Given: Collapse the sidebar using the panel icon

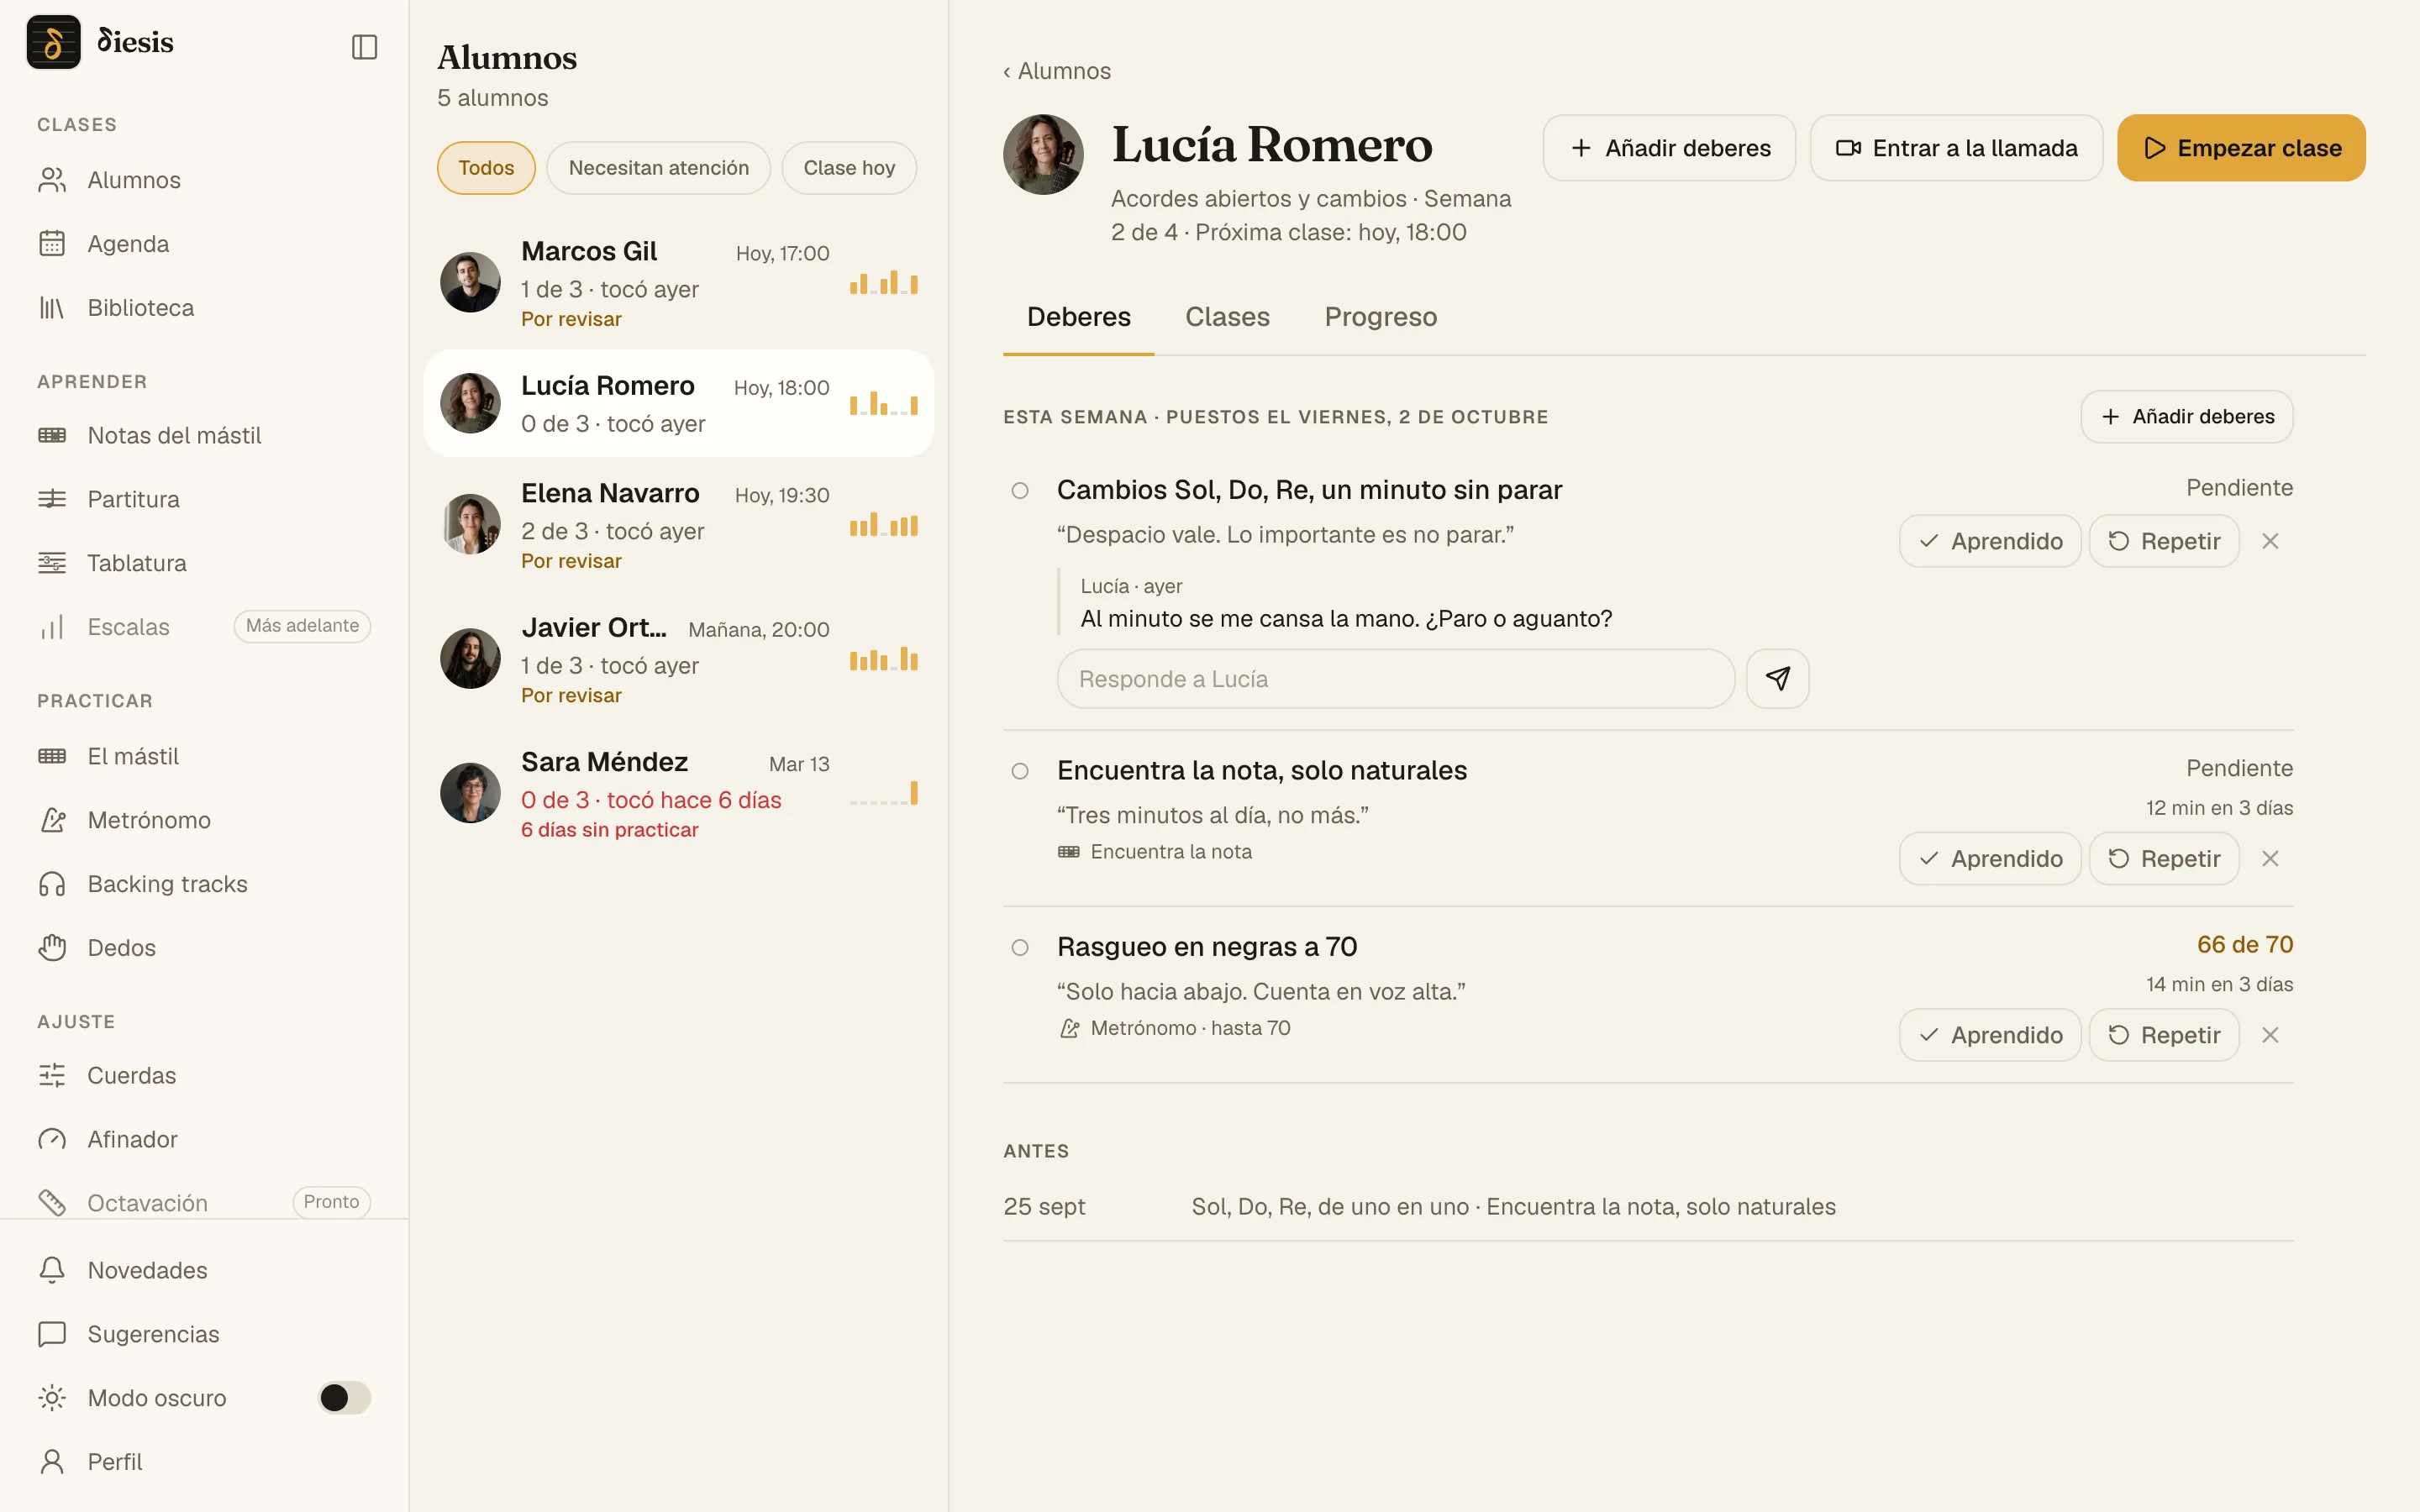Looking at the screenshot, I should (x=364, y=47).
